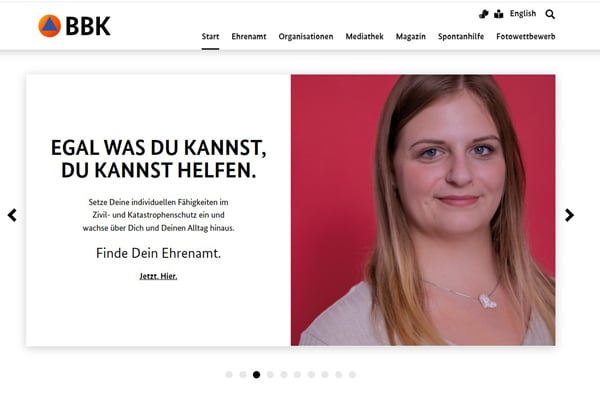Switch language to English

523,14
